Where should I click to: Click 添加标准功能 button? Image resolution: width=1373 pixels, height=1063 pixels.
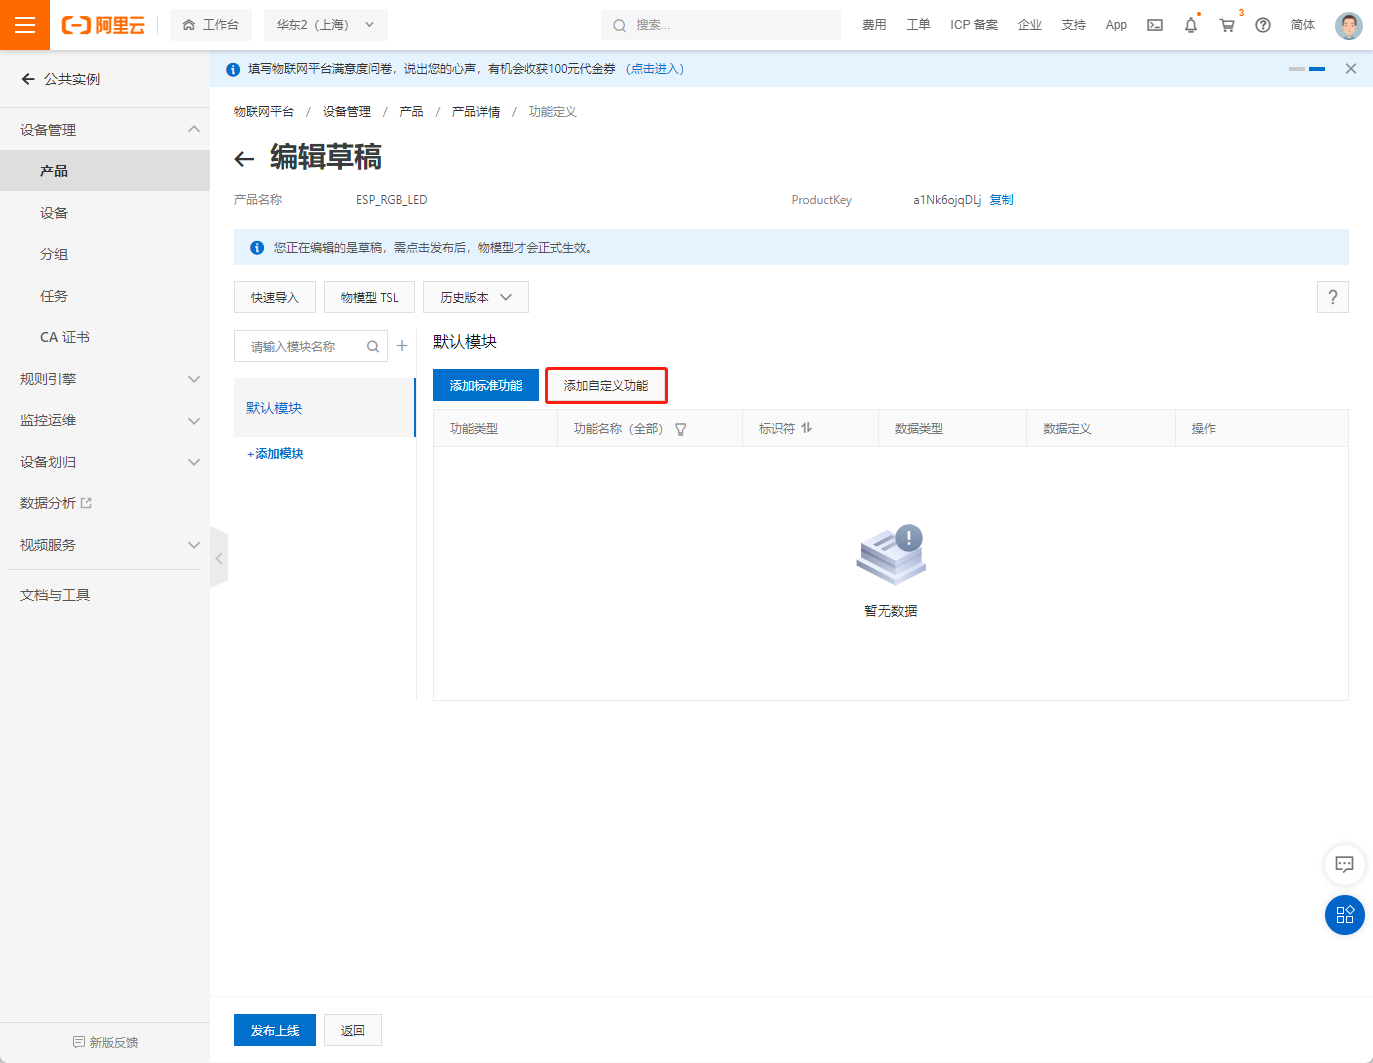pyautogui.click(x=486, y=385)
